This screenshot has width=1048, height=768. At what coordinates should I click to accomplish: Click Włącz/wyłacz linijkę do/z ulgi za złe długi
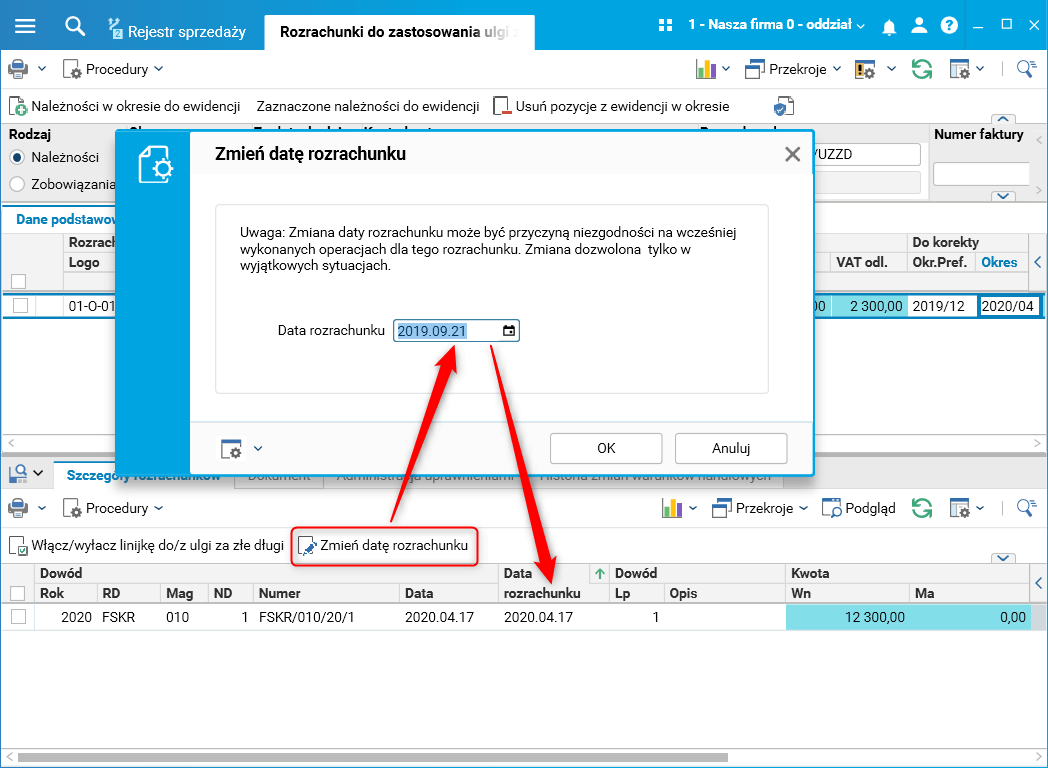[x=146, y=546]
